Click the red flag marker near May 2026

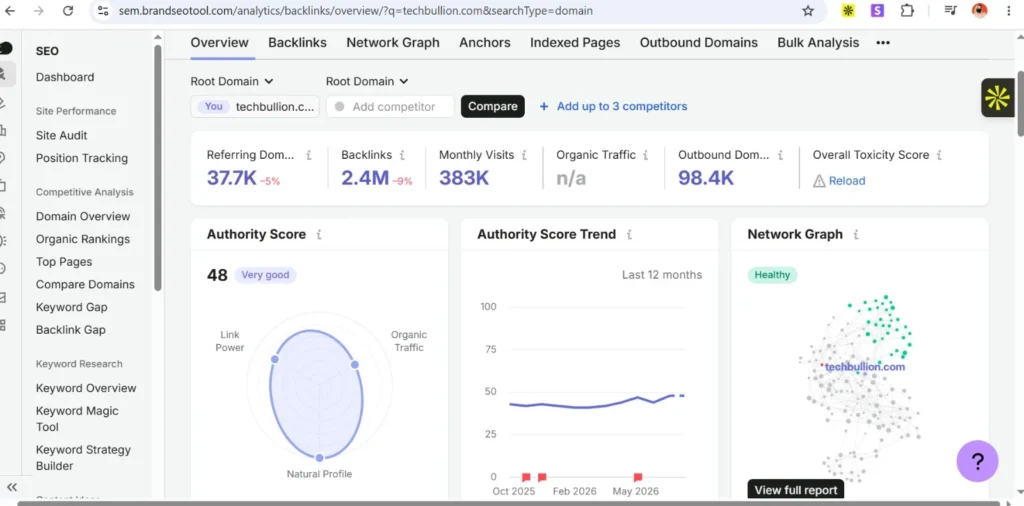[638, 477]
